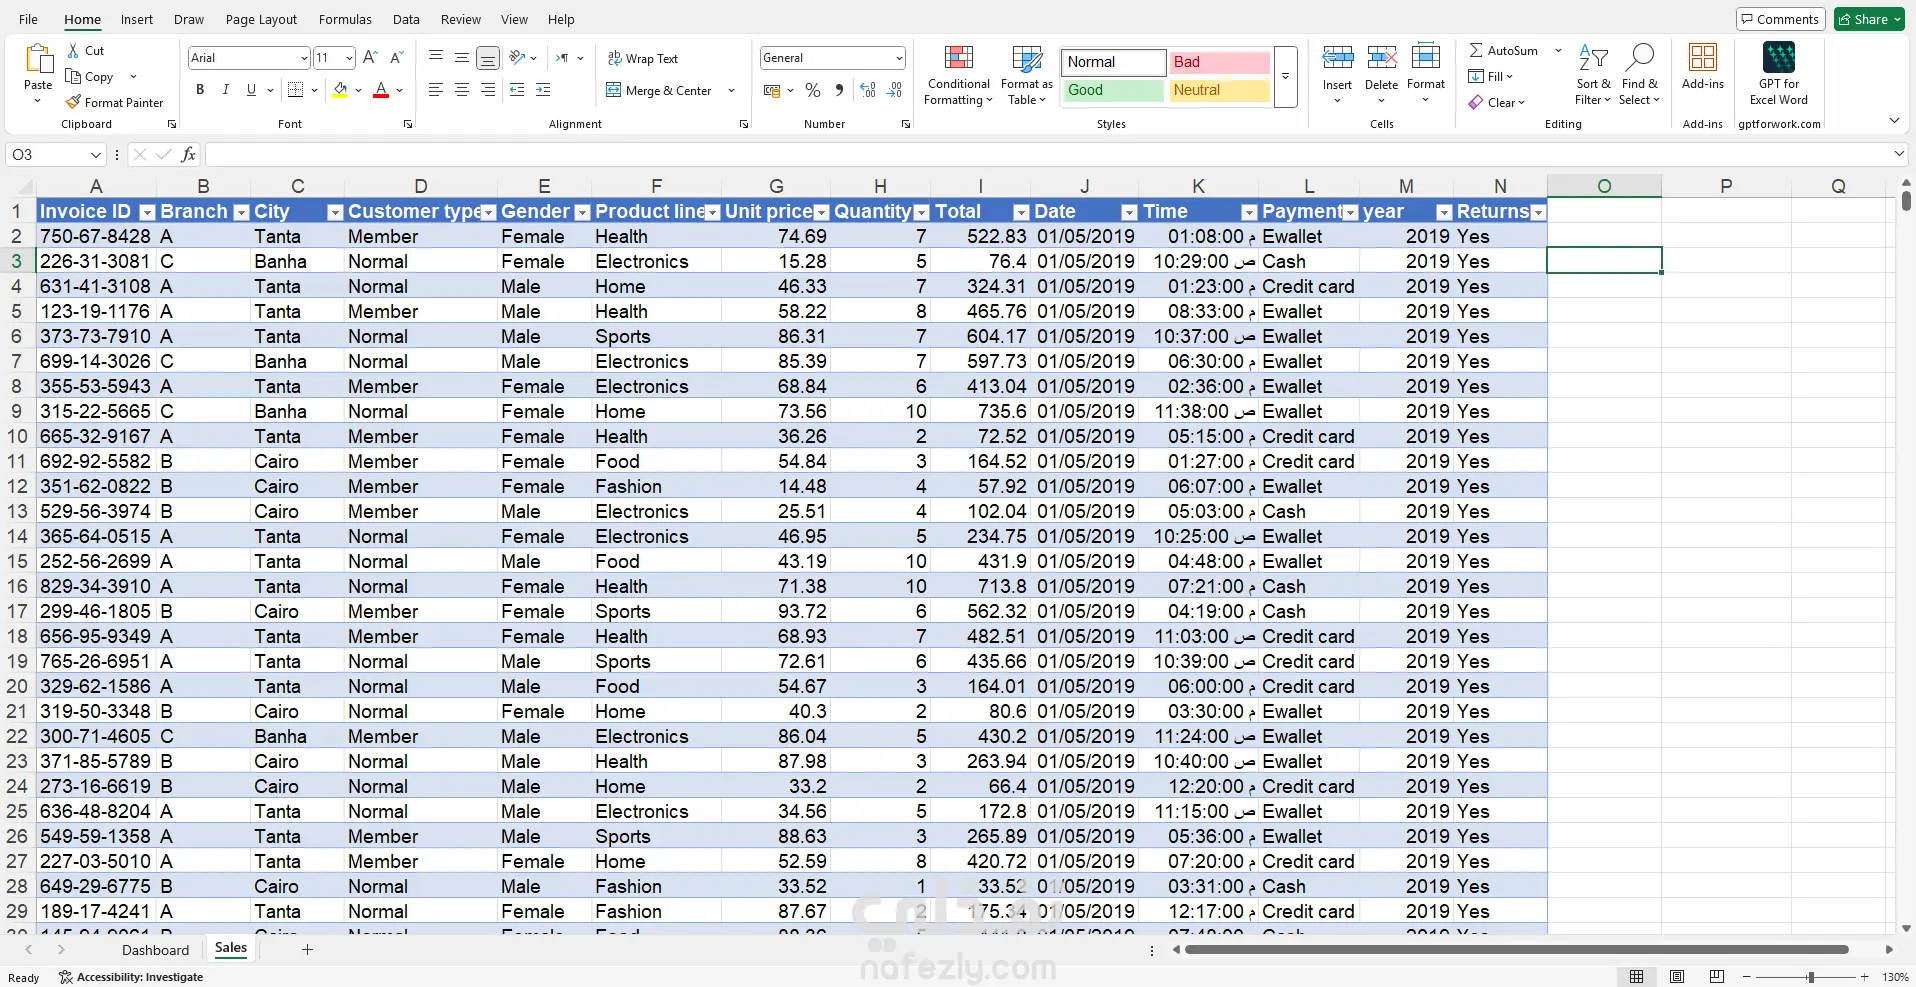Open the Add-ins button
1916x987 pixels.
1703,68
